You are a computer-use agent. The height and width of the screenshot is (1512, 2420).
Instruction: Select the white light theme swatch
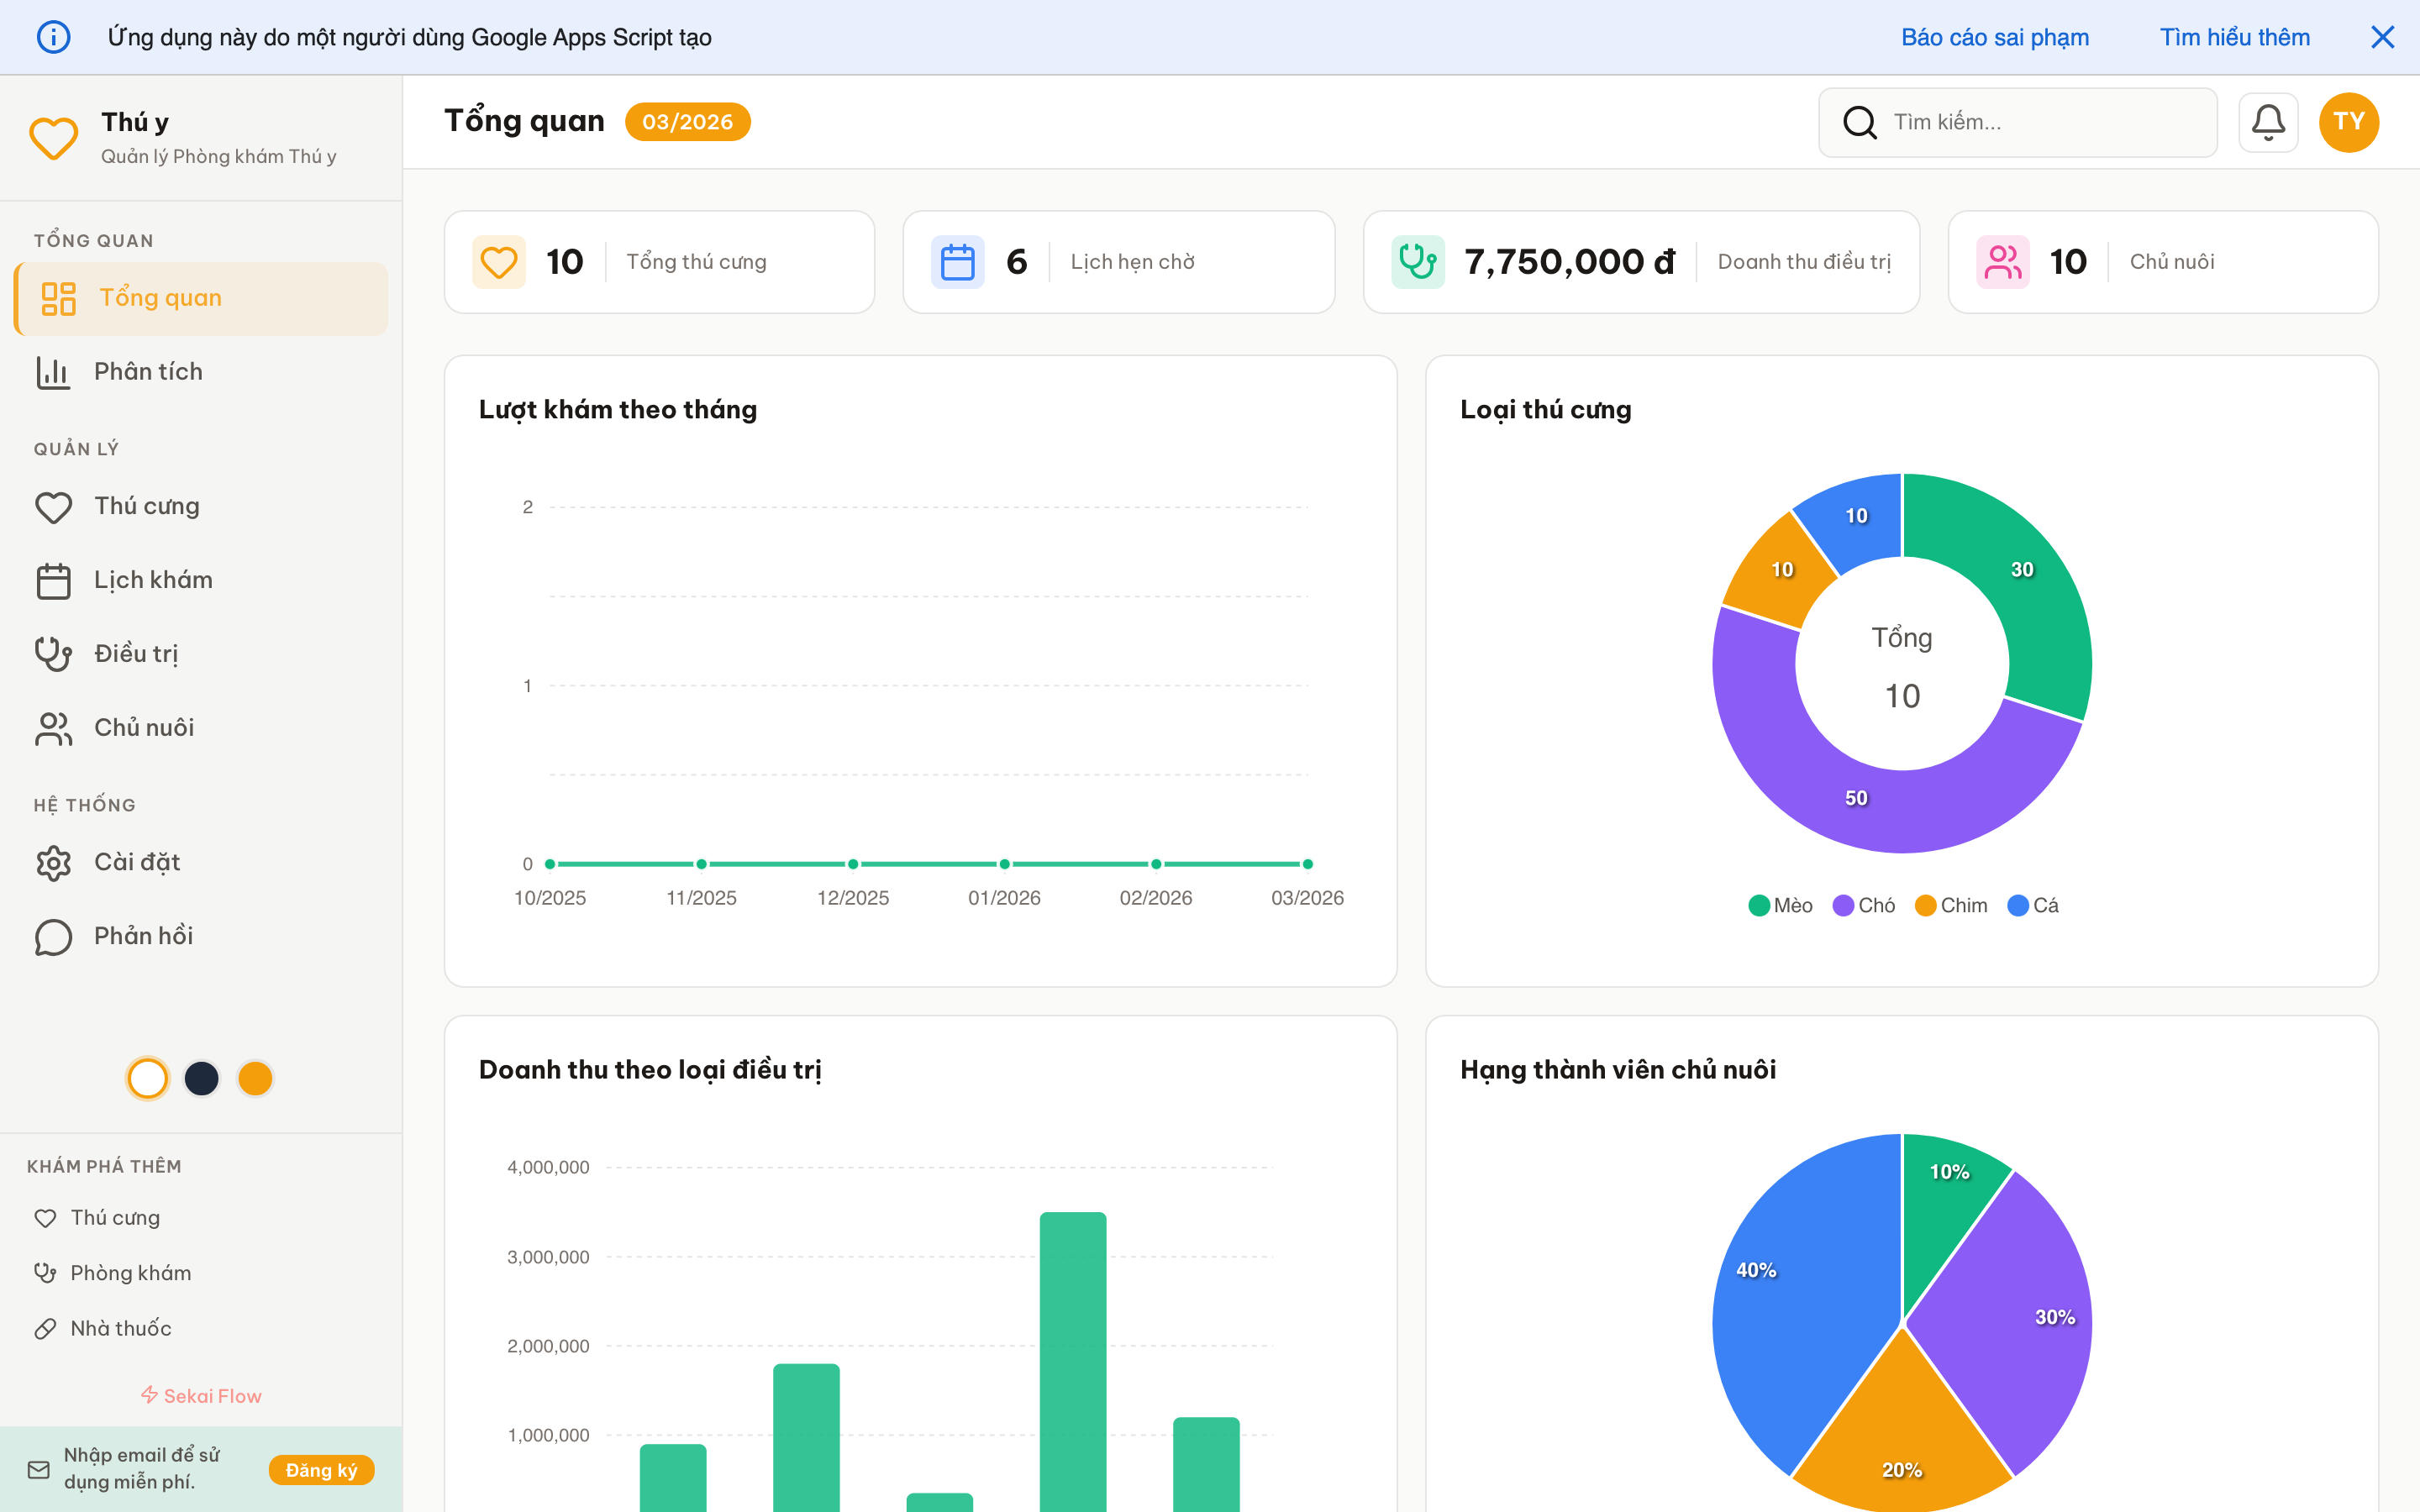(148, 1078)
